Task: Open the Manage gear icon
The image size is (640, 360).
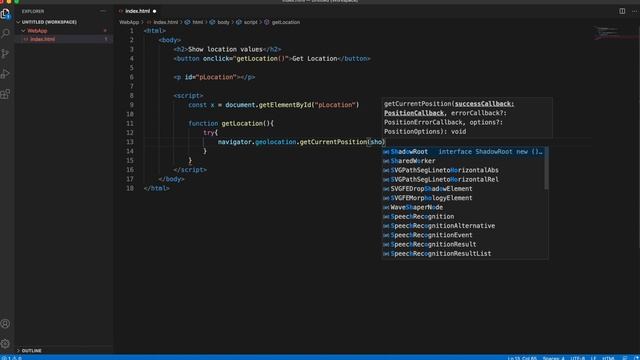Action: [x=5, y=344]
